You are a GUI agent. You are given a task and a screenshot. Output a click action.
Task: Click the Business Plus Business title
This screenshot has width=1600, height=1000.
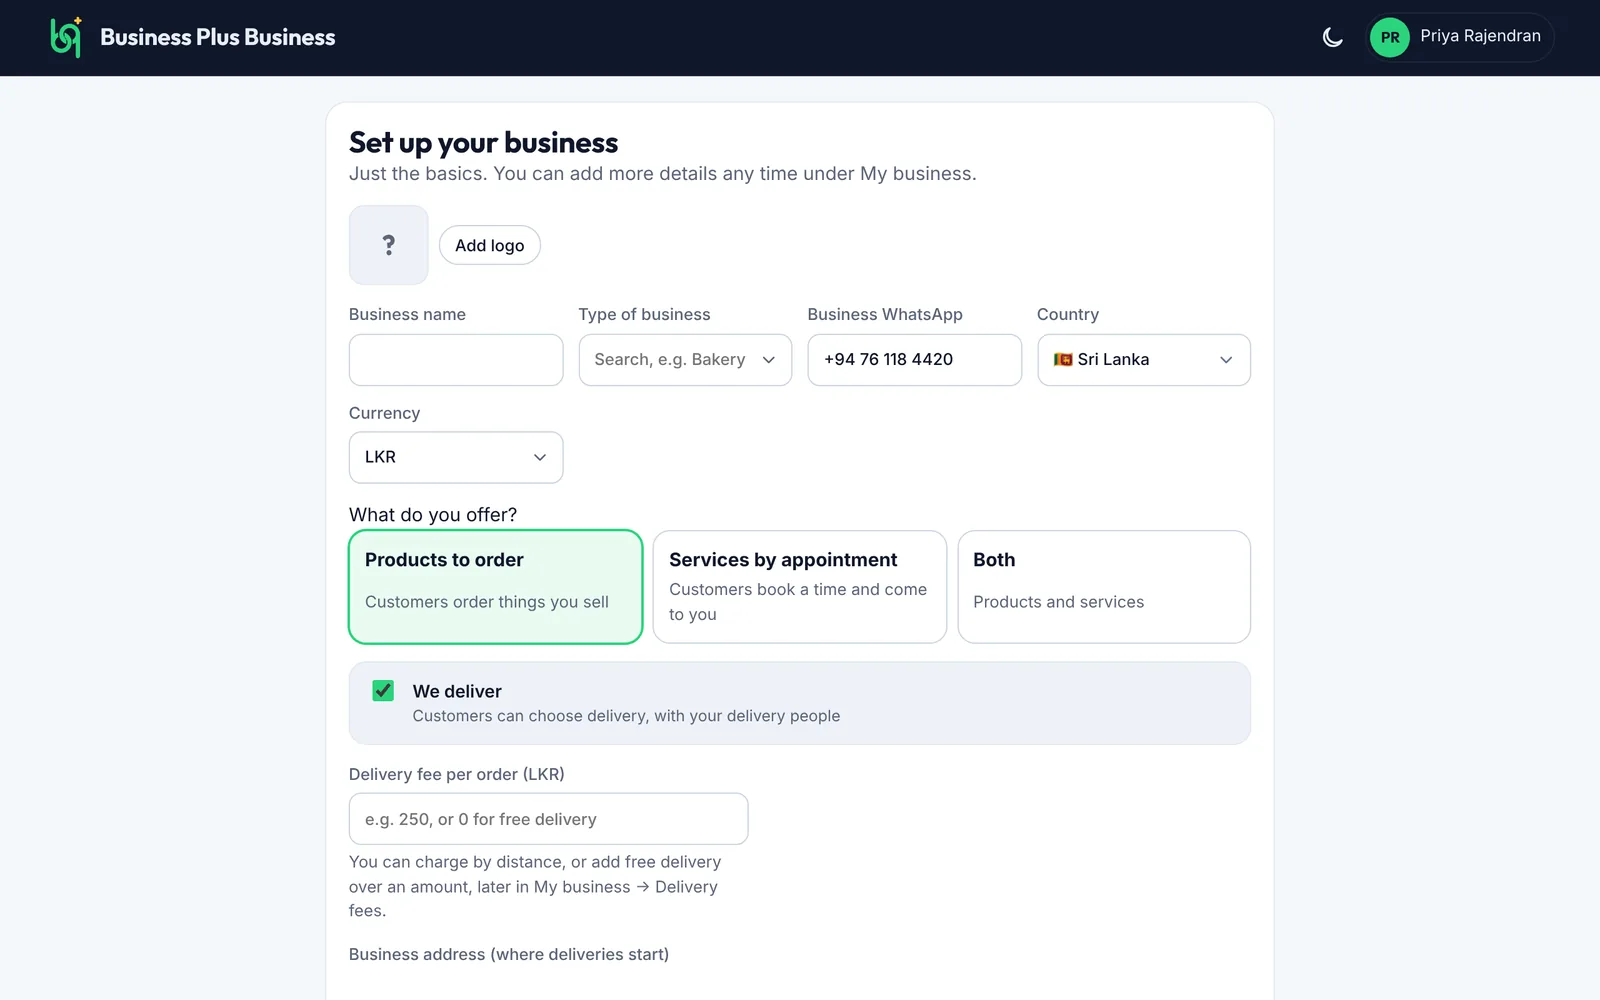pos(218,37)
